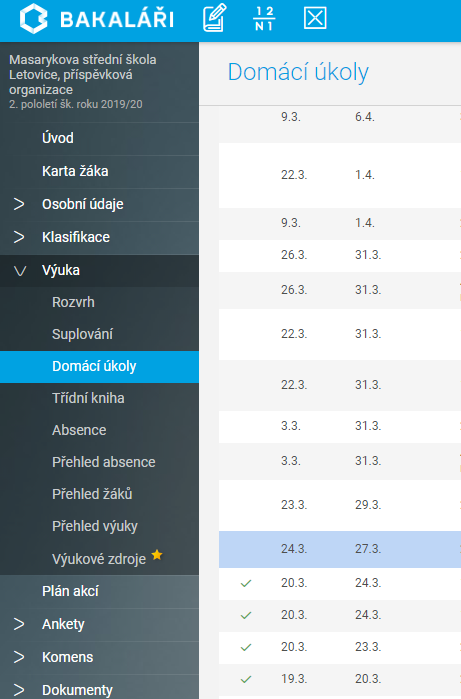Click the checkmark on the 19.3. homework row
The image size is (461, 699).
(x=246, y=679)
